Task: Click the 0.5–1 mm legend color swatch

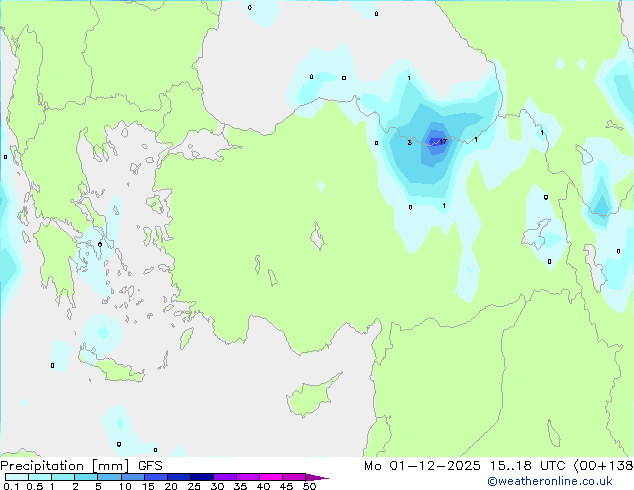Action: (40, 477)
